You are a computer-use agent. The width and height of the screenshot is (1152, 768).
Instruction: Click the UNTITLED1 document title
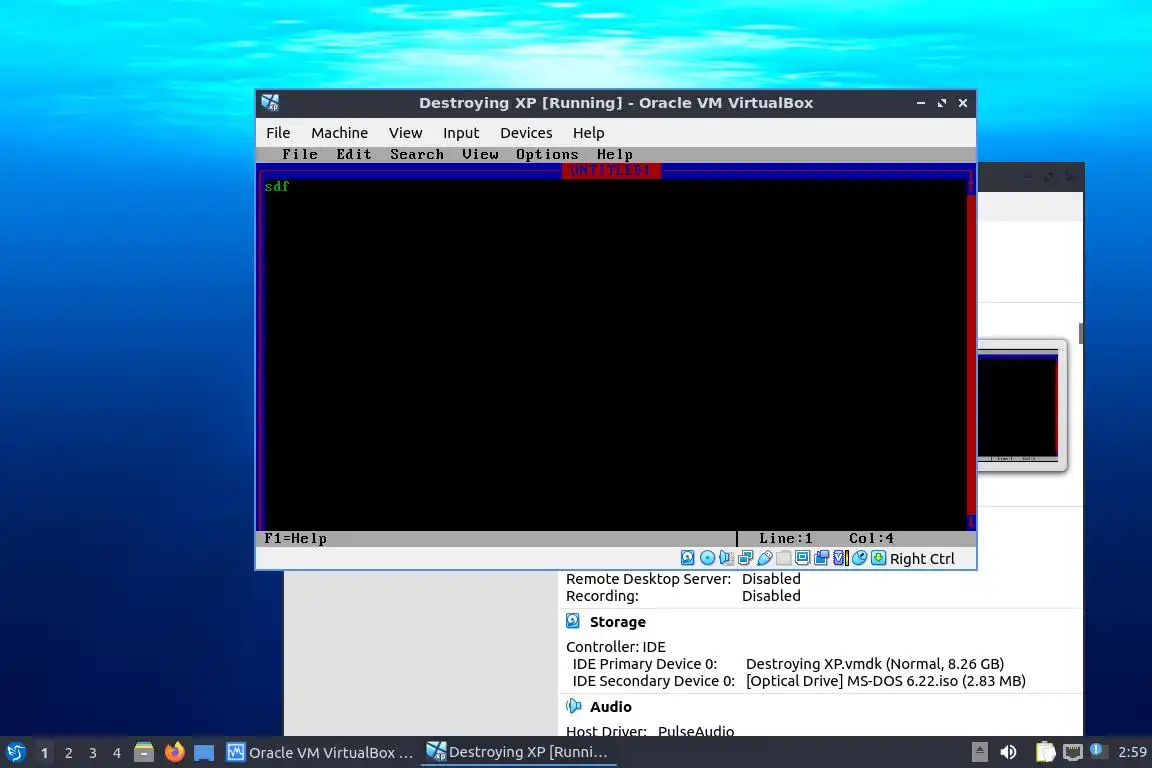[611, 171]
